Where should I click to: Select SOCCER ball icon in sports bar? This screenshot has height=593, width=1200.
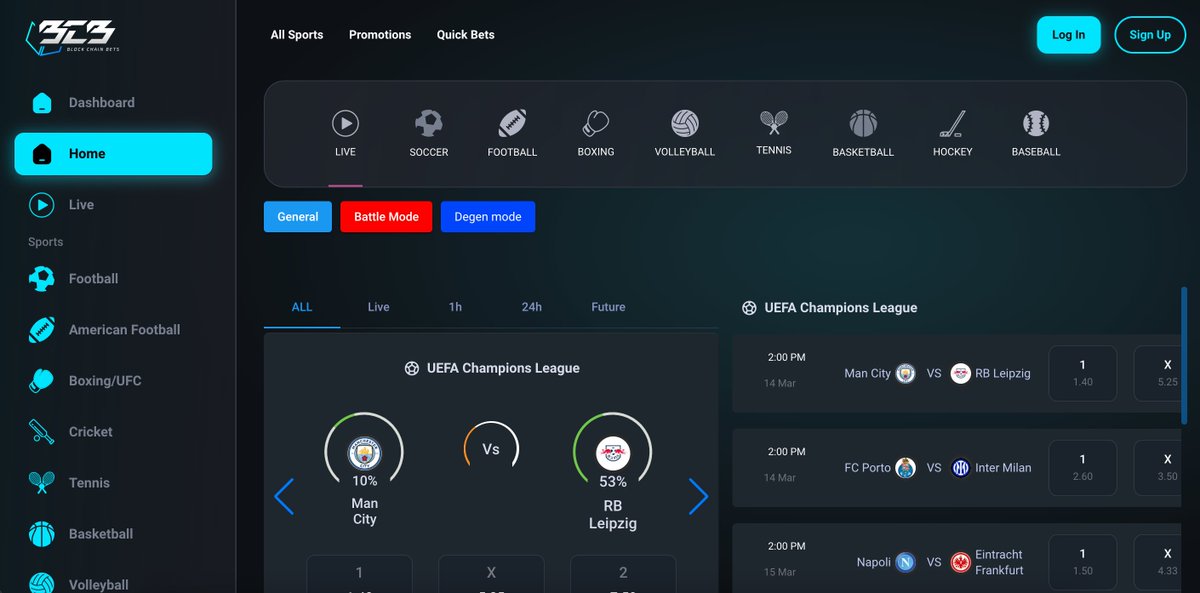[x=429, y=124]
